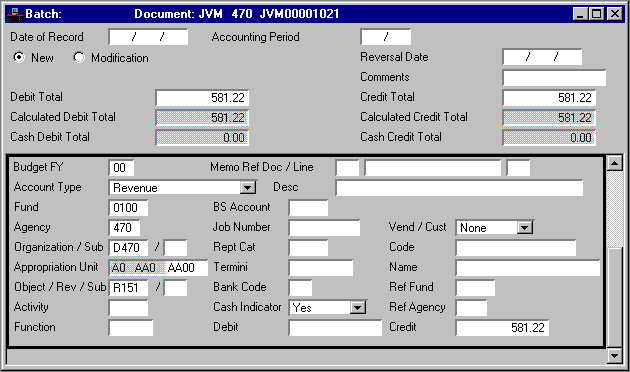Open the Account Type dropdown arrow
630x372 pixels.
(x=248, y=188)
